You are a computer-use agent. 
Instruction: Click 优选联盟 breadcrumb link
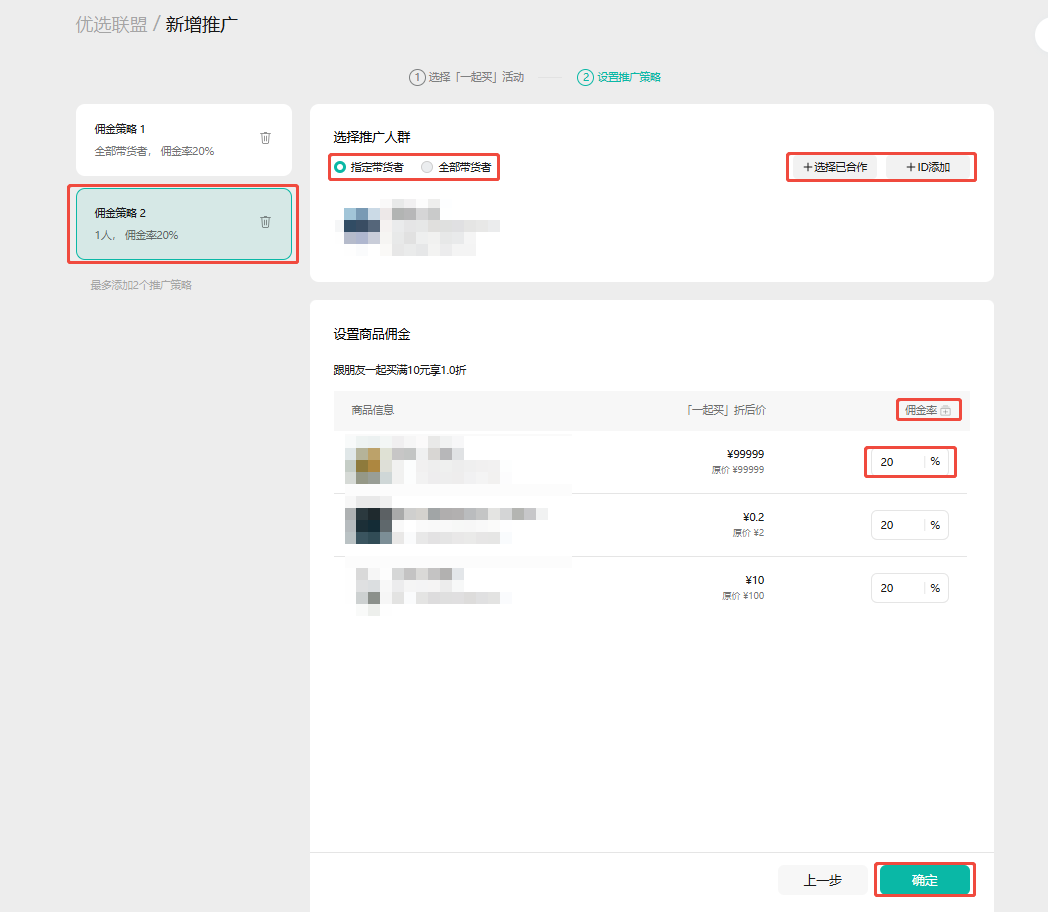tap(110, 24)
